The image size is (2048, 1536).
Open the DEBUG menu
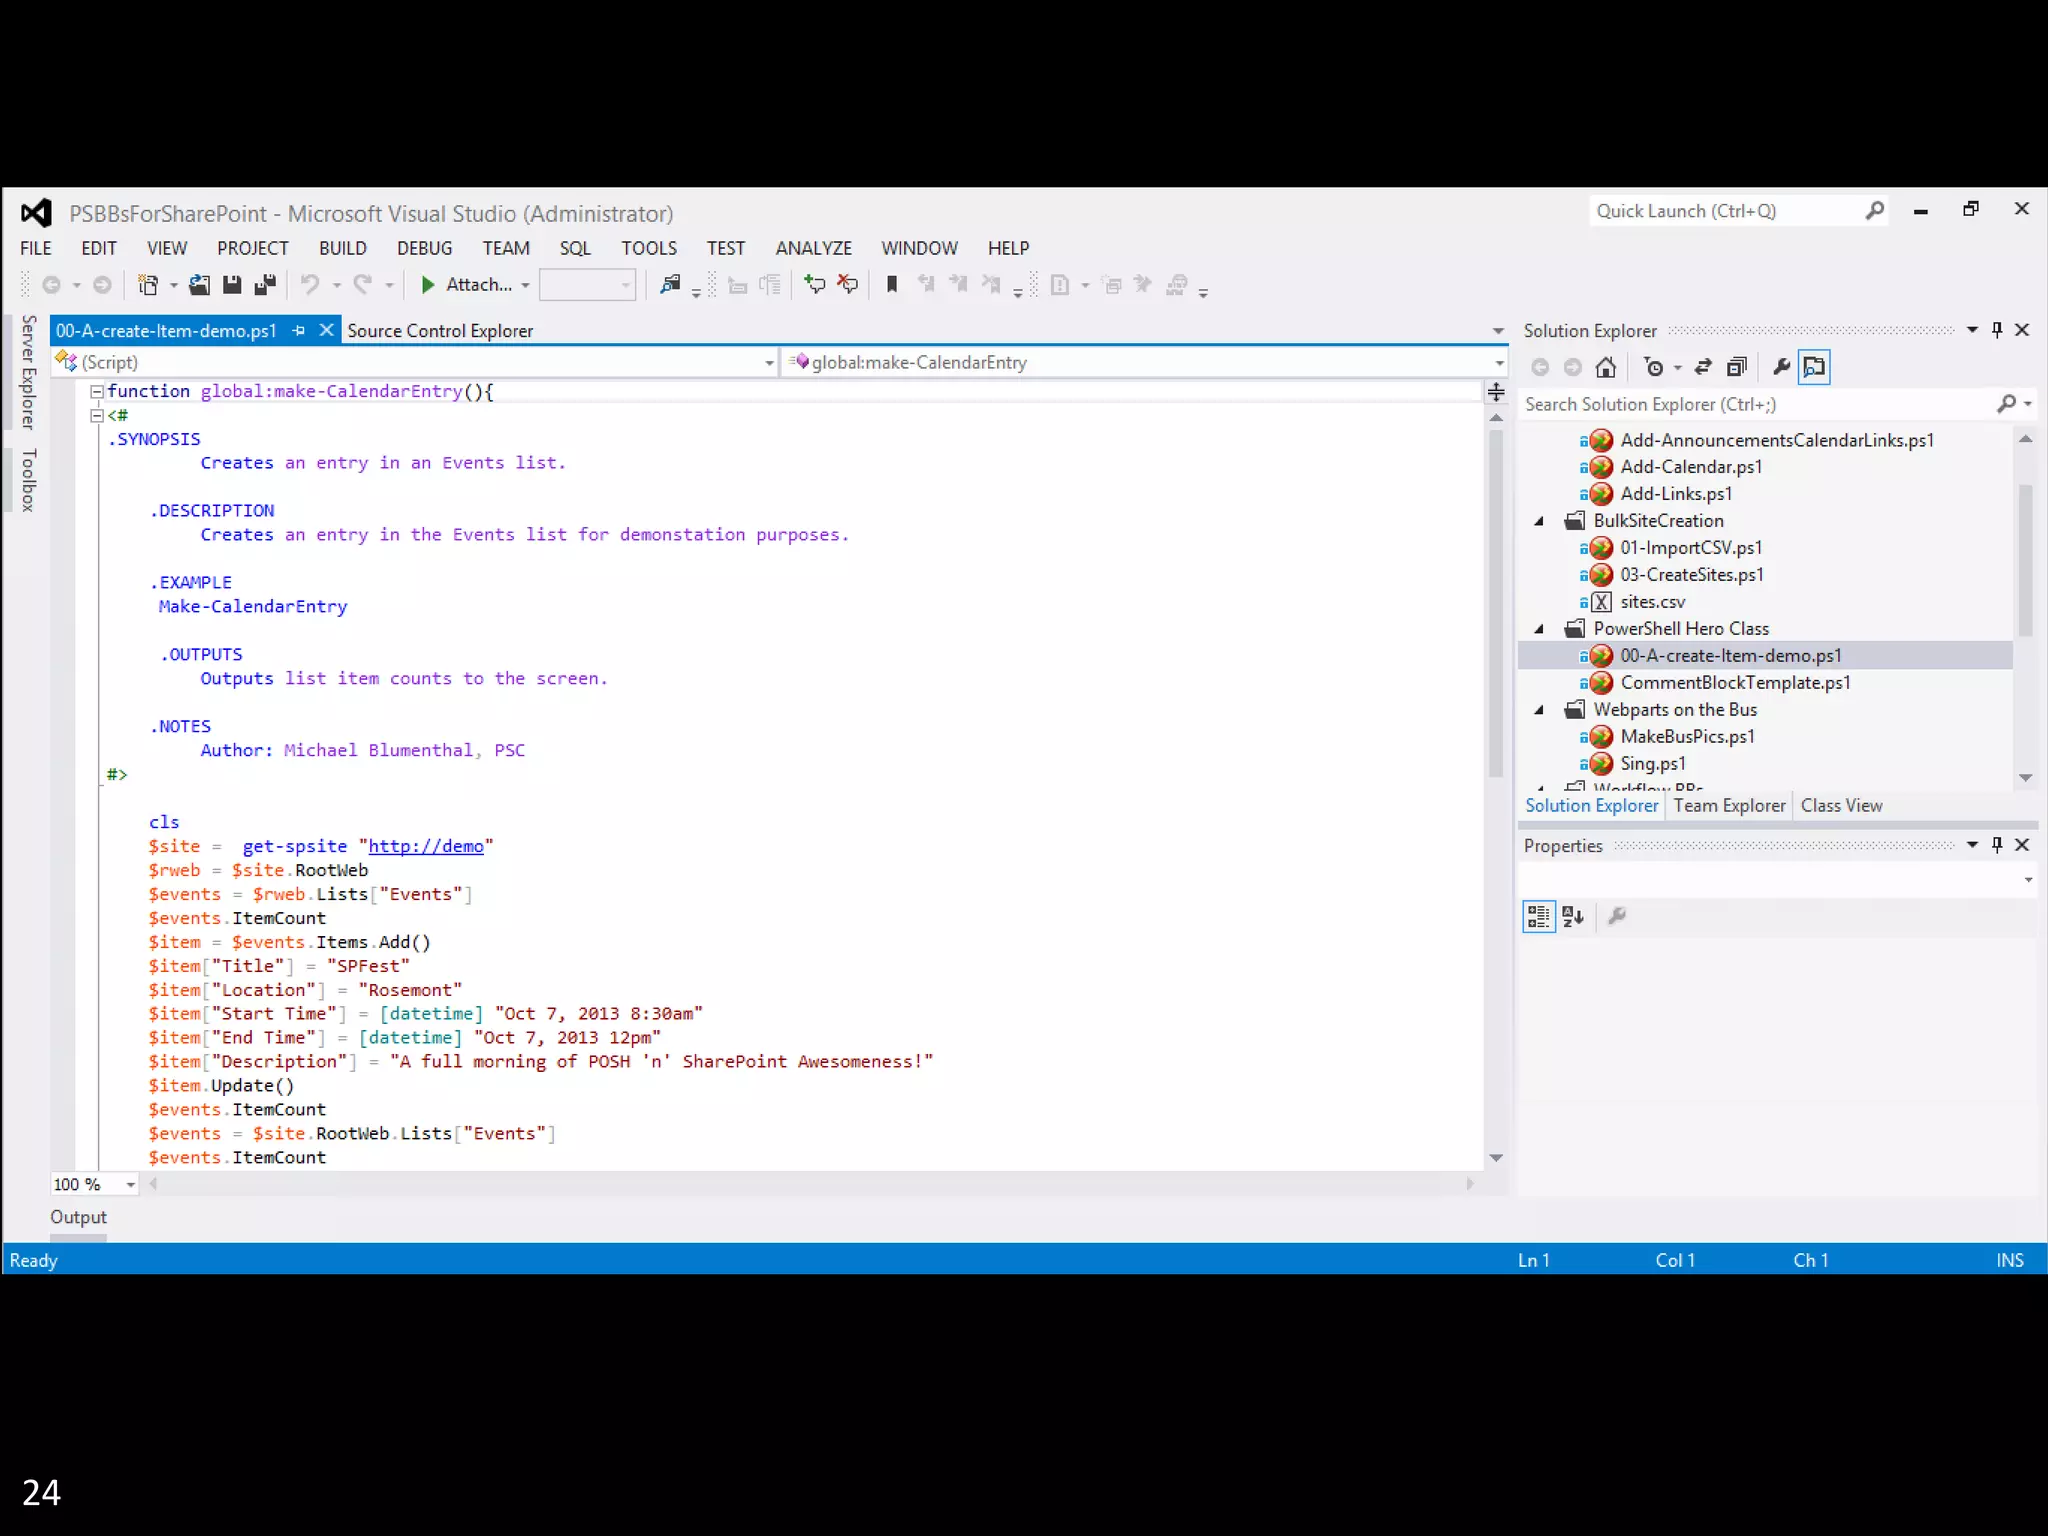424,248
